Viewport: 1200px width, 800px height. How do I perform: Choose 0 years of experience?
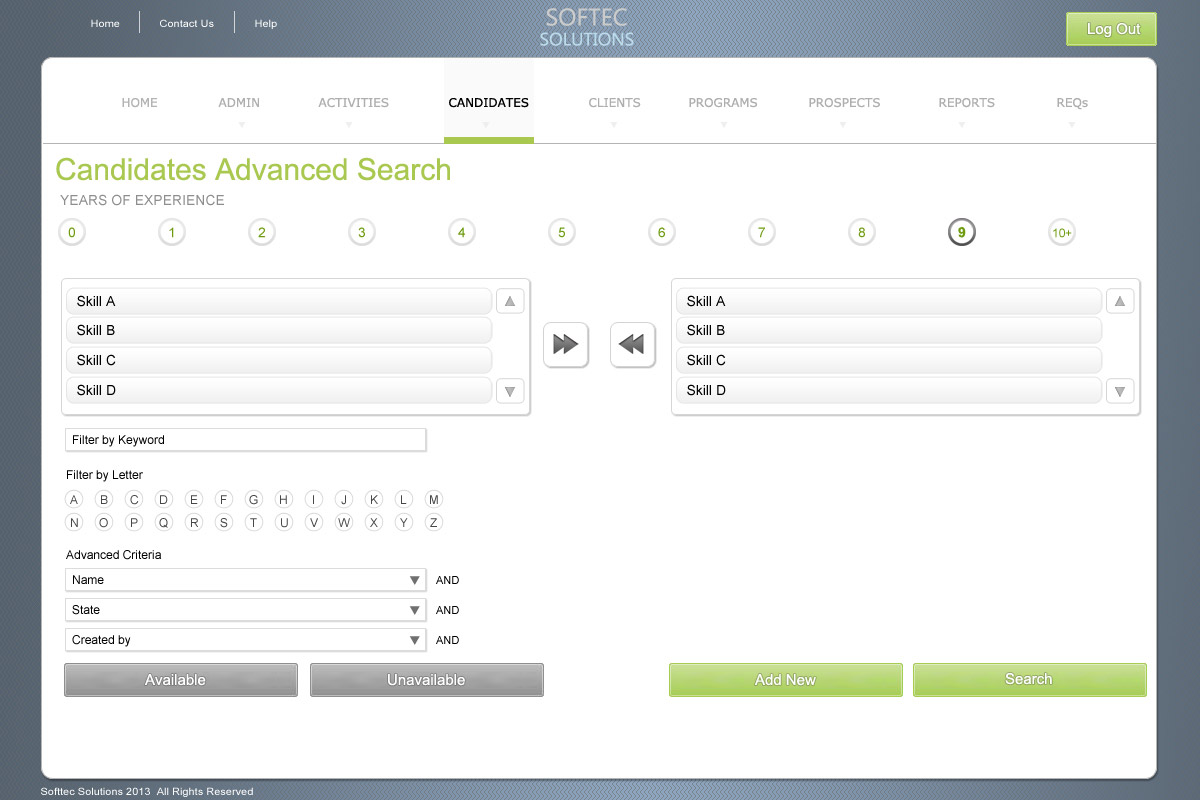coord(71,233)
